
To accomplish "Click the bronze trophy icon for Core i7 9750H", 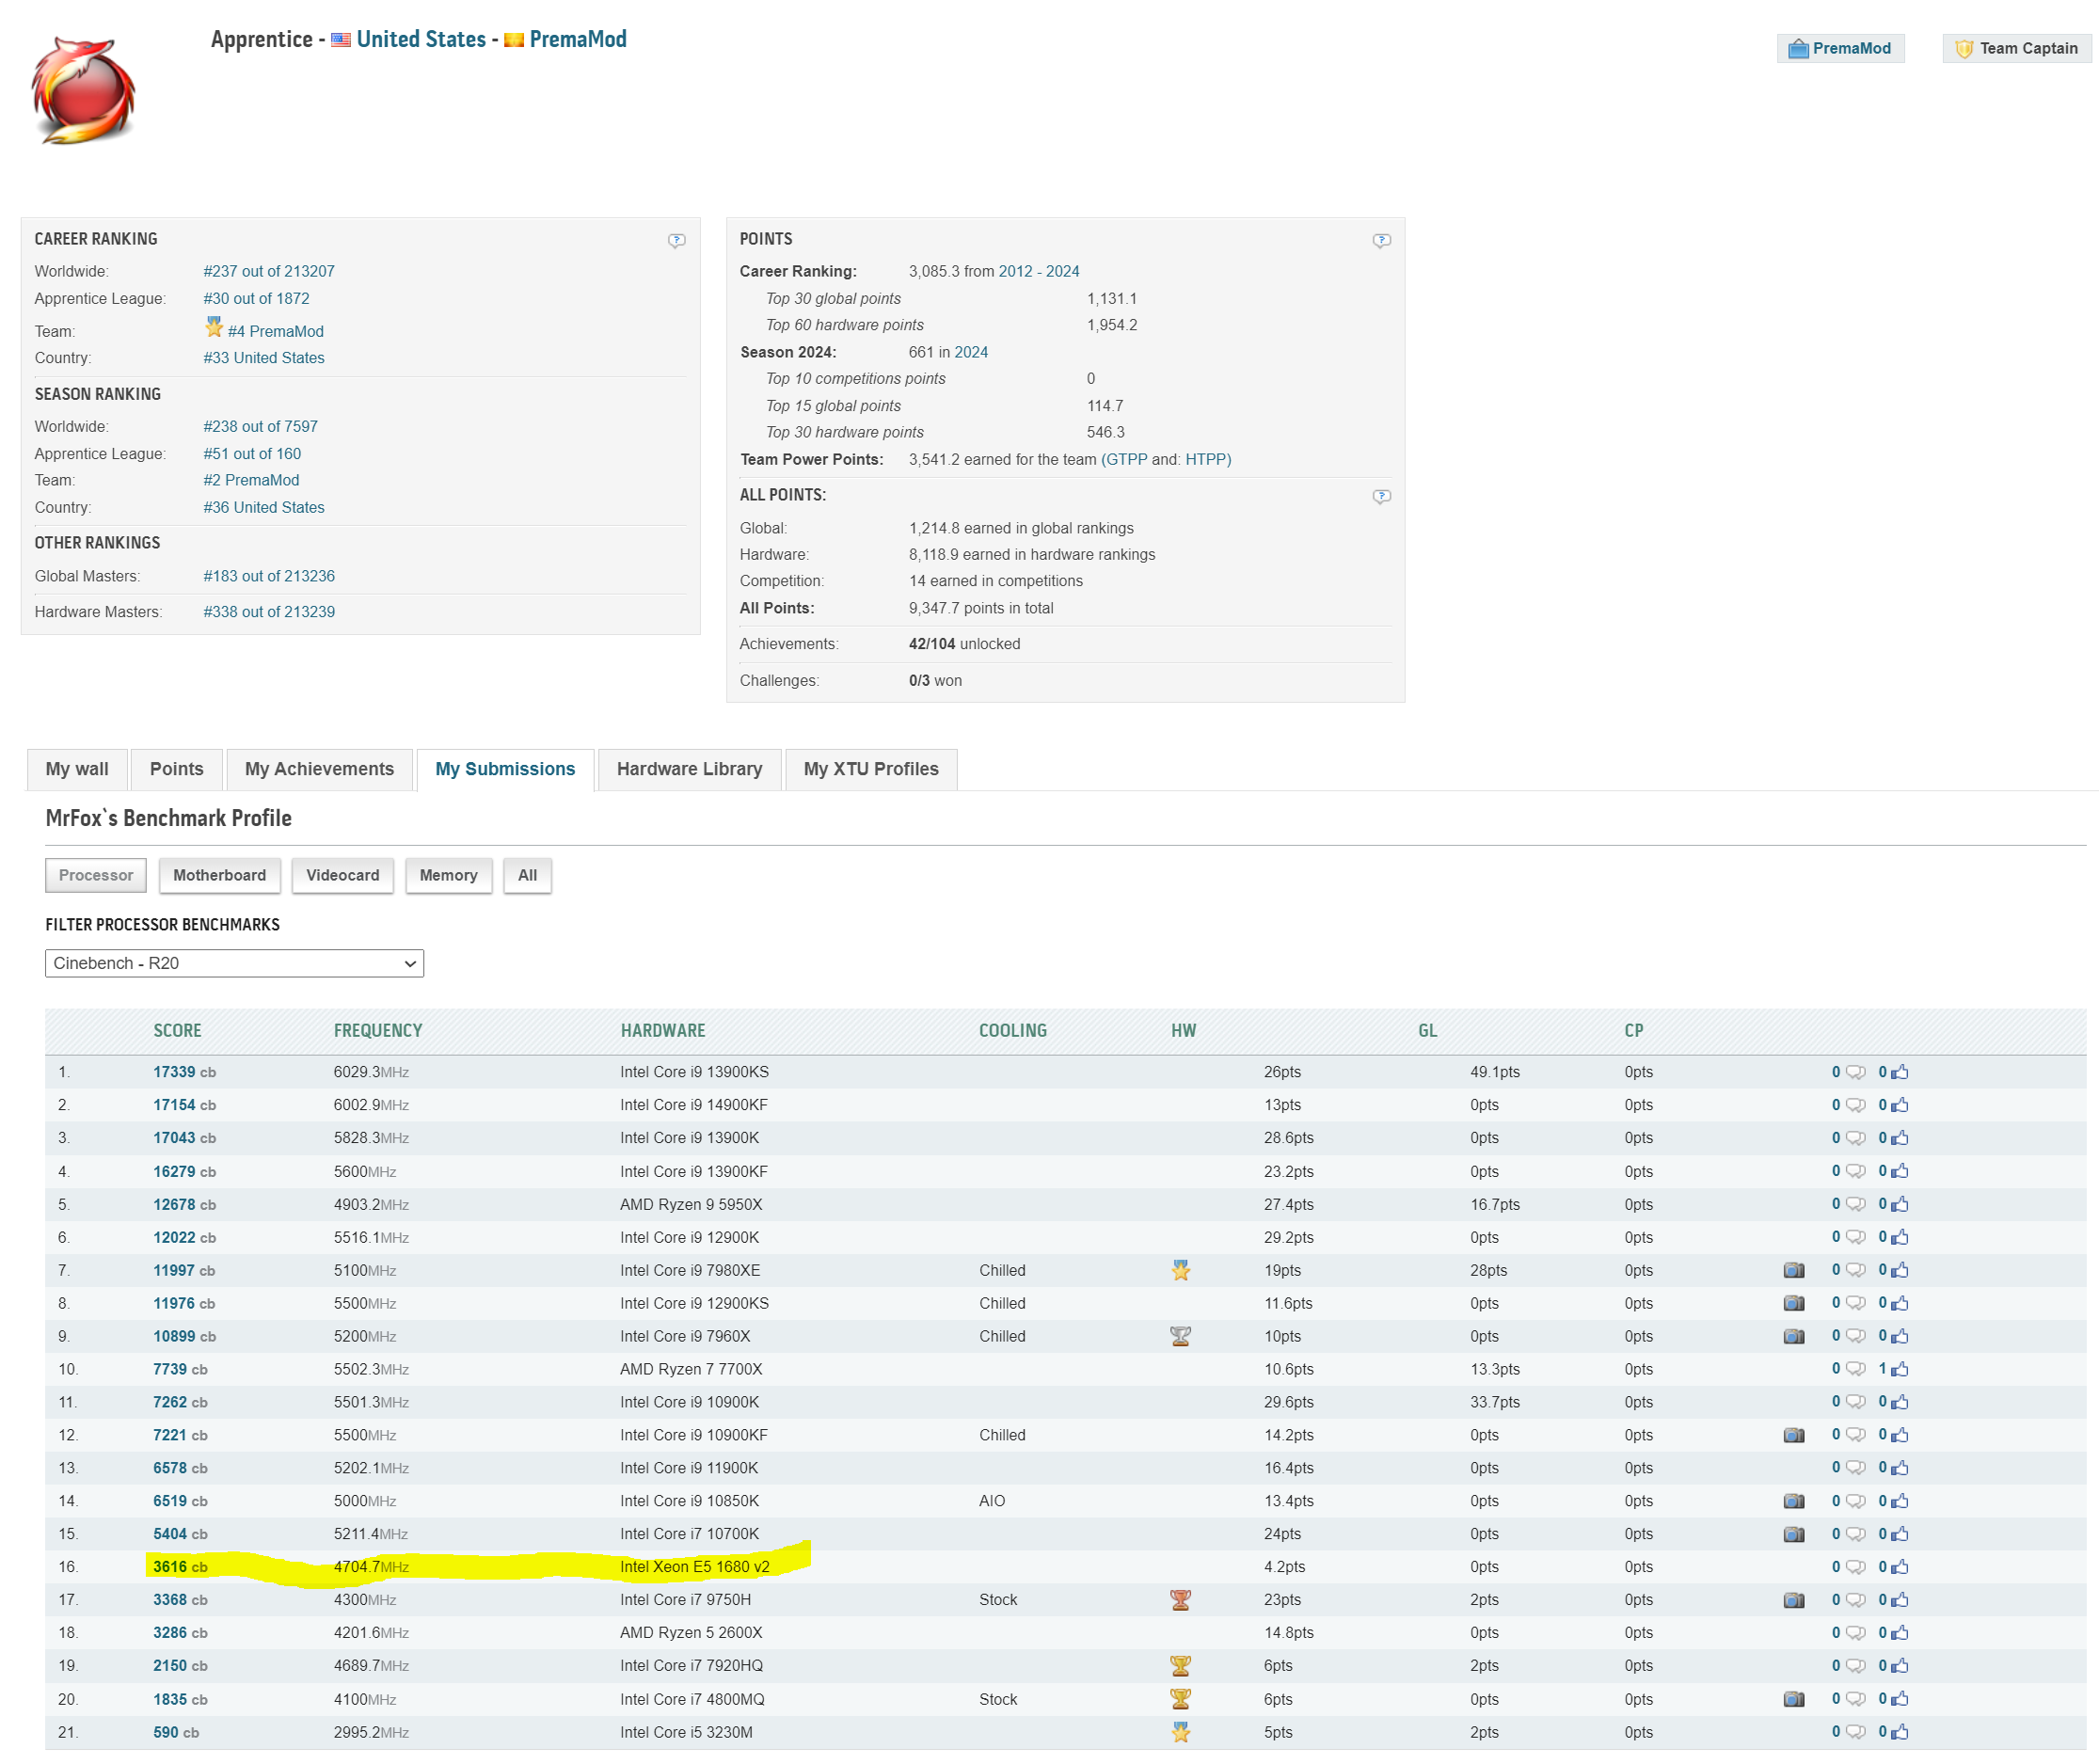I will 1181,1600.
